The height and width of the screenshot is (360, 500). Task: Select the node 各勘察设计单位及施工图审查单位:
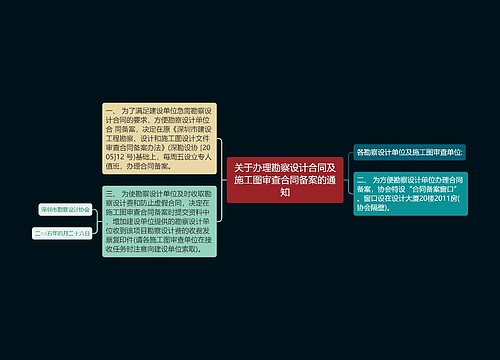[409, 152]
